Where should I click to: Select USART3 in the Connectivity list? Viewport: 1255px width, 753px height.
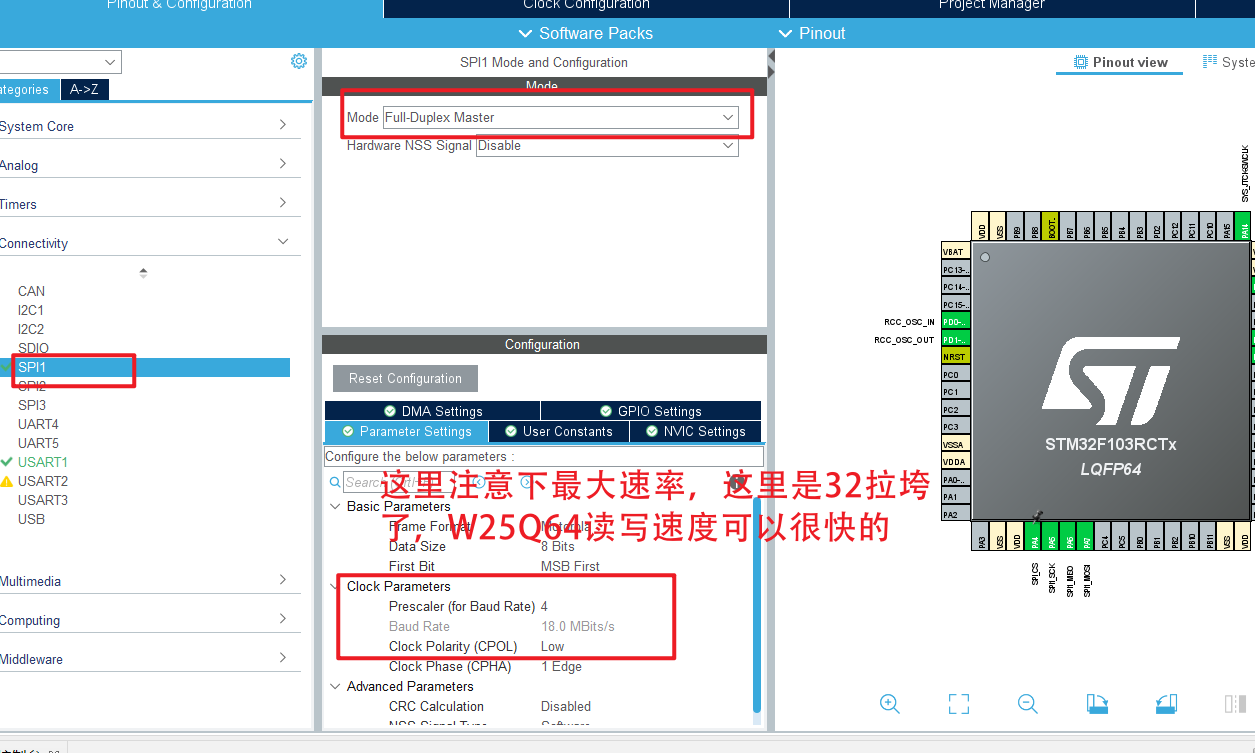click(42, 500)
